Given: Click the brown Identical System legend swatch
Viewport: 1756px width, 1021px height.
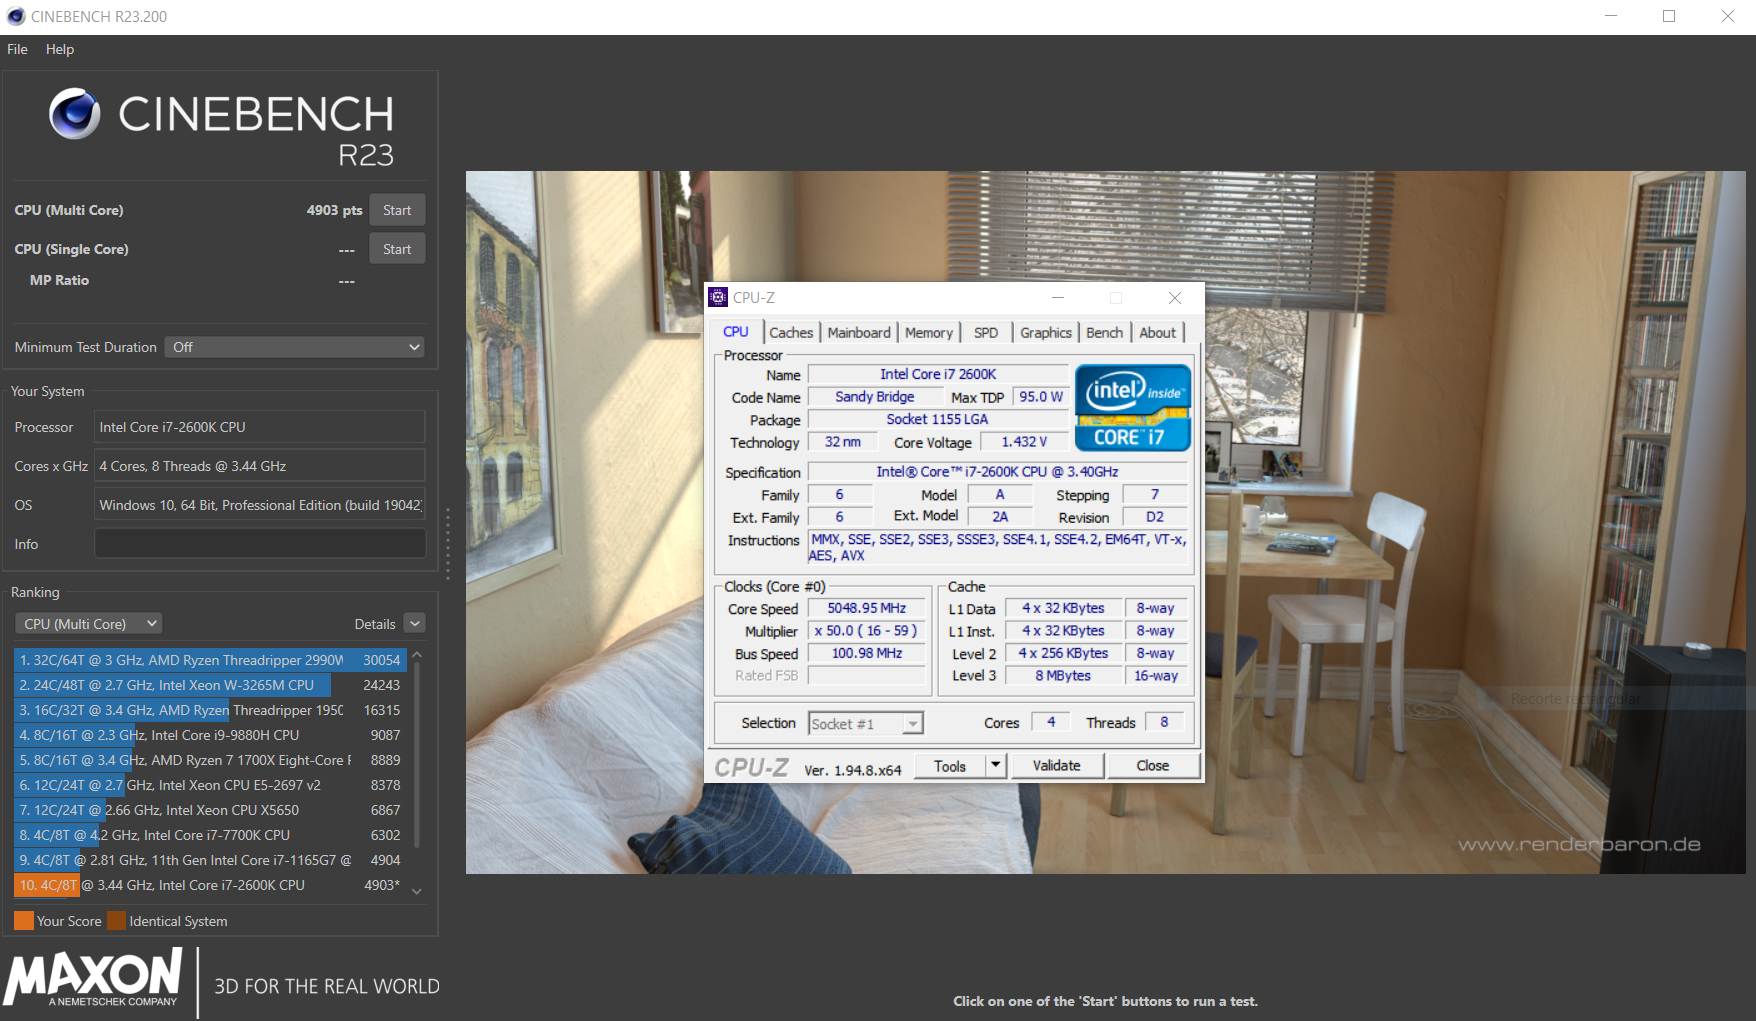Looking at the screenshot, I should [116, 921].
